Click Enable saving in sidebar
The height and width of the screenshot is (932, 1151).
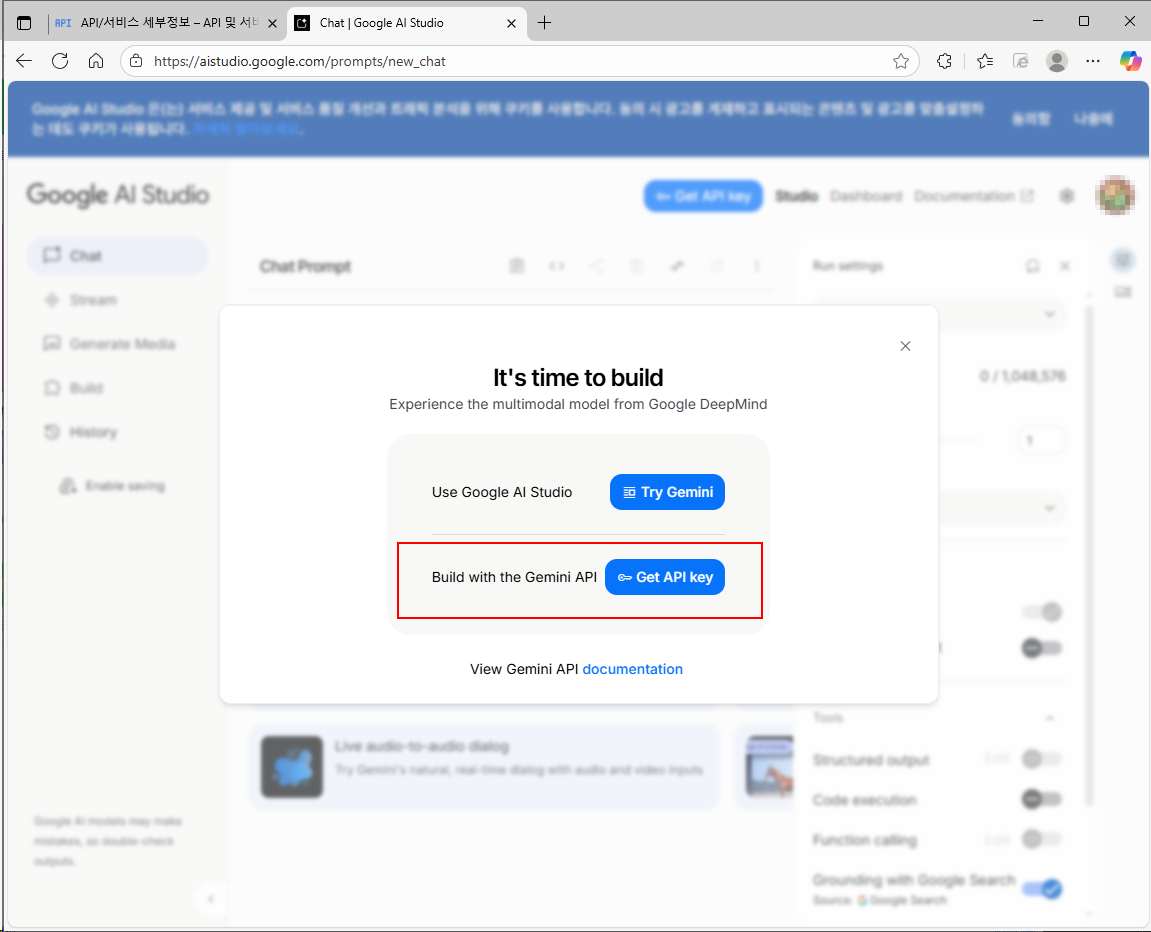(112, 486)
